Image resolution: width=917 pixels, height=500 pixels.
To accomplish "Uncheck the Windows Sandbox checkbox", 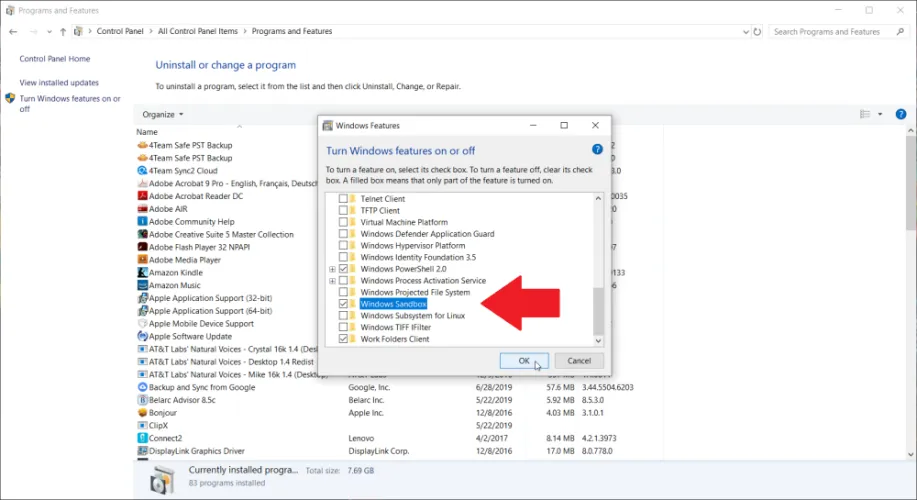I will point(344,304).
